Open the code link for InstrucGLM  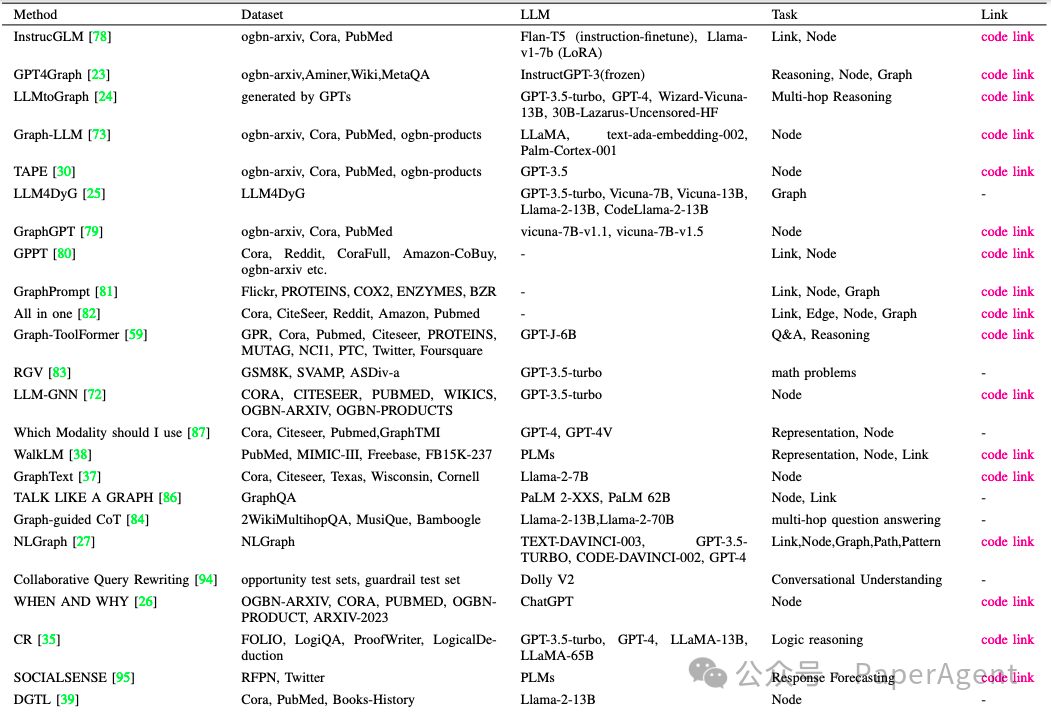pos(1007,37)
